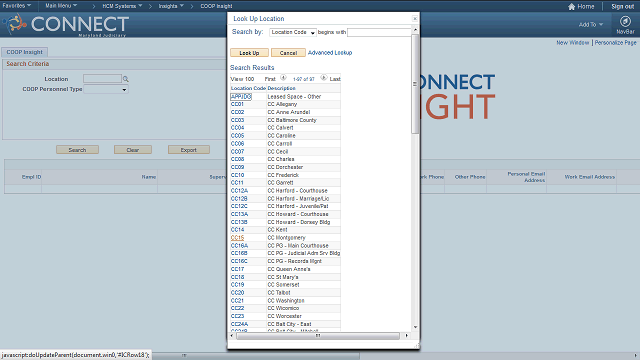640x360 pixels.
Task: Click 'CC Queen Anne's' description text
Action: (289, 269)
